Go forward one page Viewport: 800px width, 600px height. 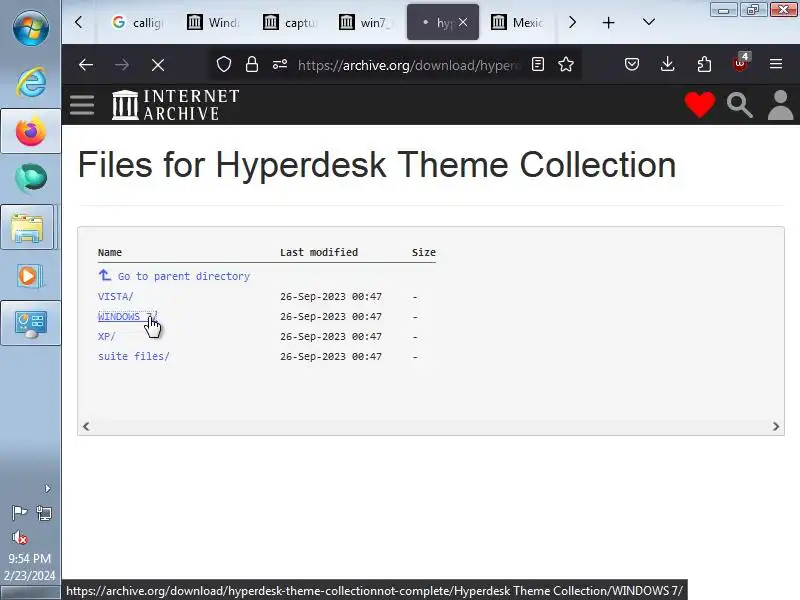(121, 65)
